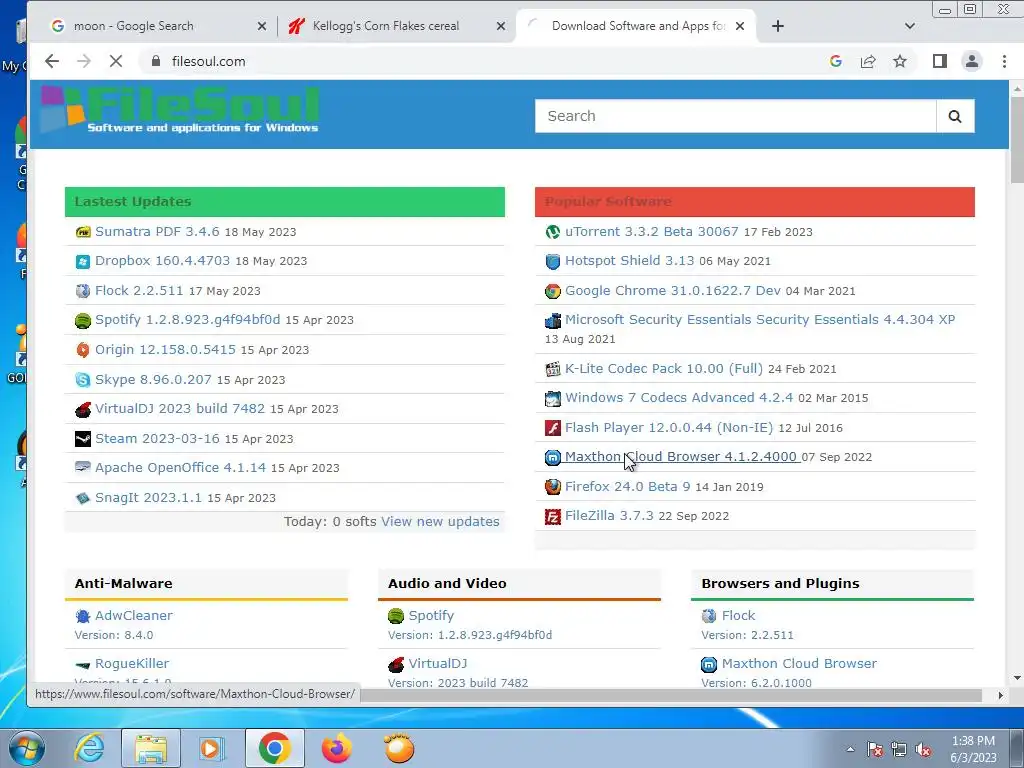Launch Internet Explorer from taskbar
The height and width of the screenshot is (768, 1024).
89,748
